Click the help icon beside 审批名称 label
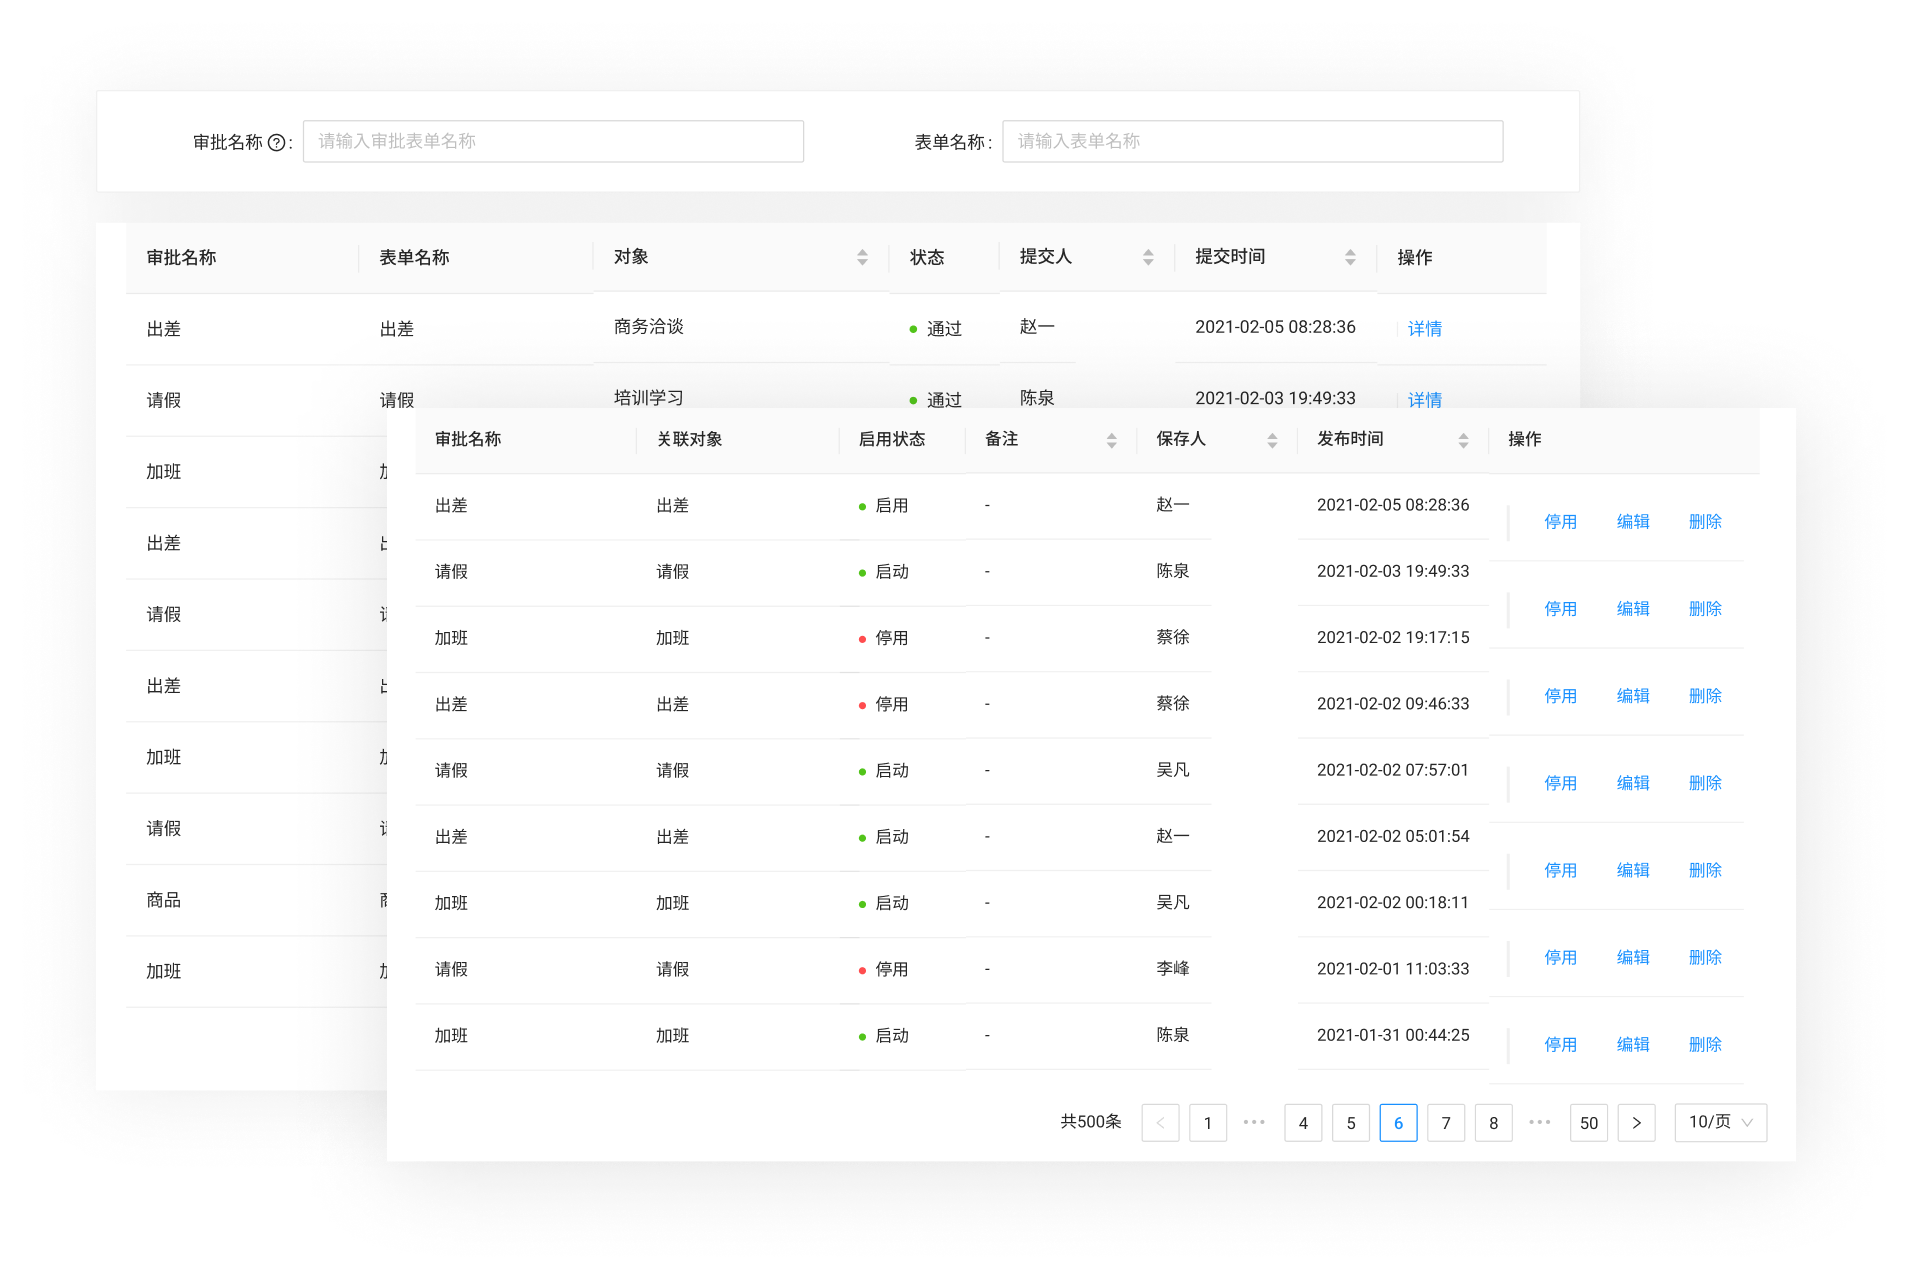 point(278,141)
